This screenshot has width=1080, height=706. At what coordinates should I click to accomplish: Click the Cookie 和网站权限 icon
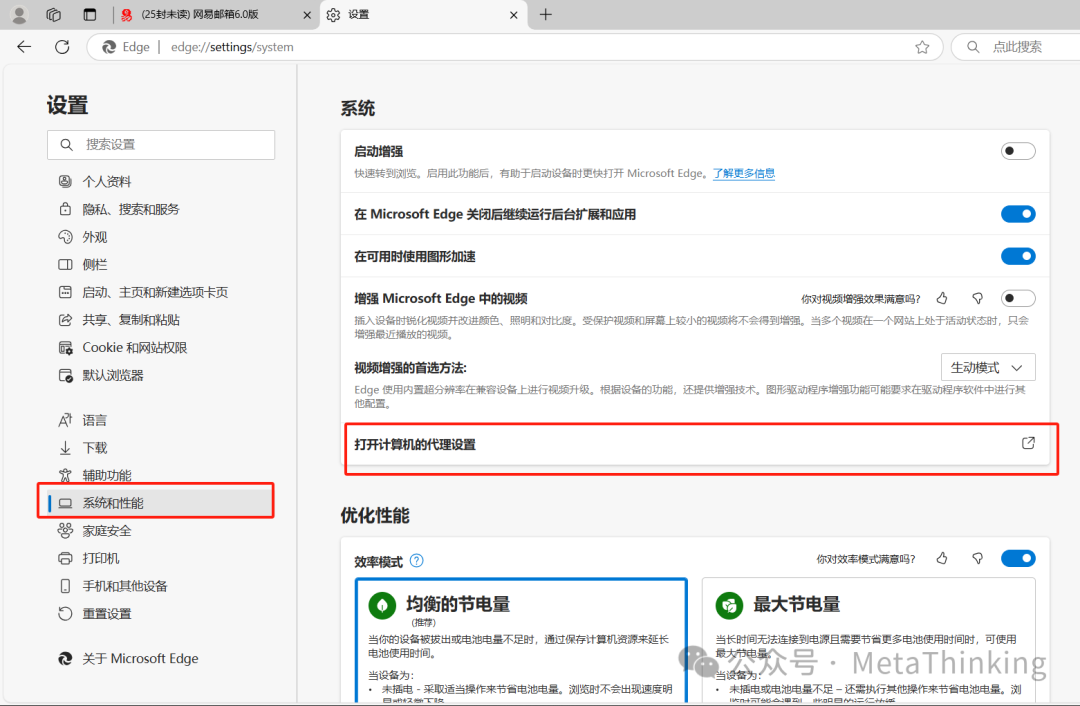(x=65, y=348)
